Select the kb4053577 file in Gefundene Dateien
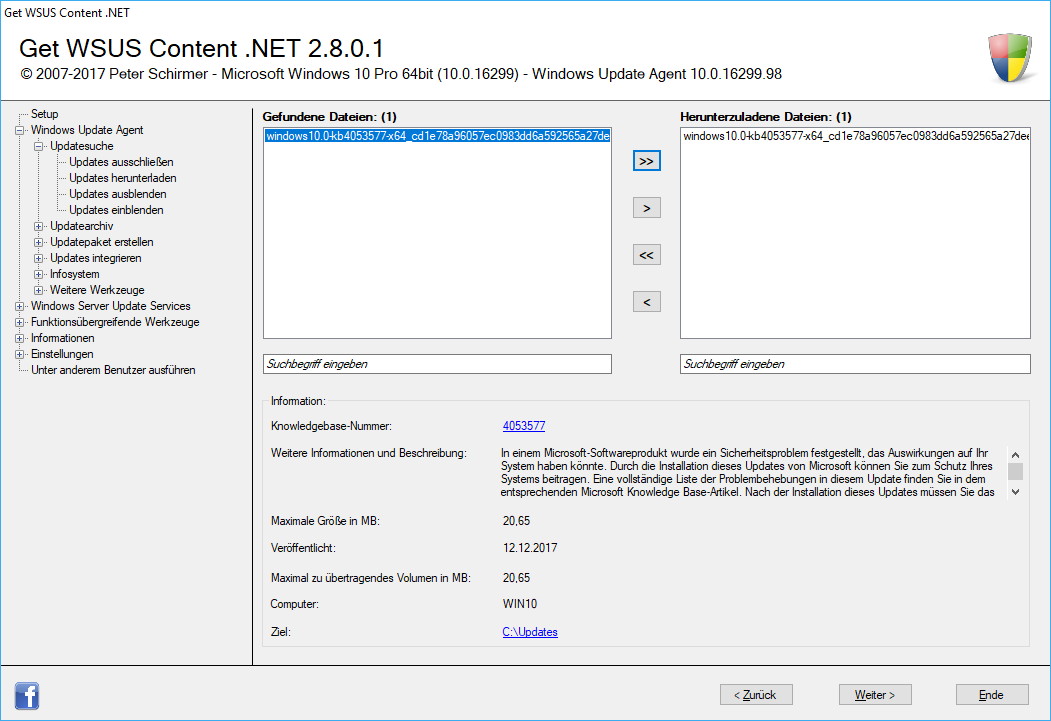Image resolution: width=1051 pixels, height=721 pixels. (438, 136)
